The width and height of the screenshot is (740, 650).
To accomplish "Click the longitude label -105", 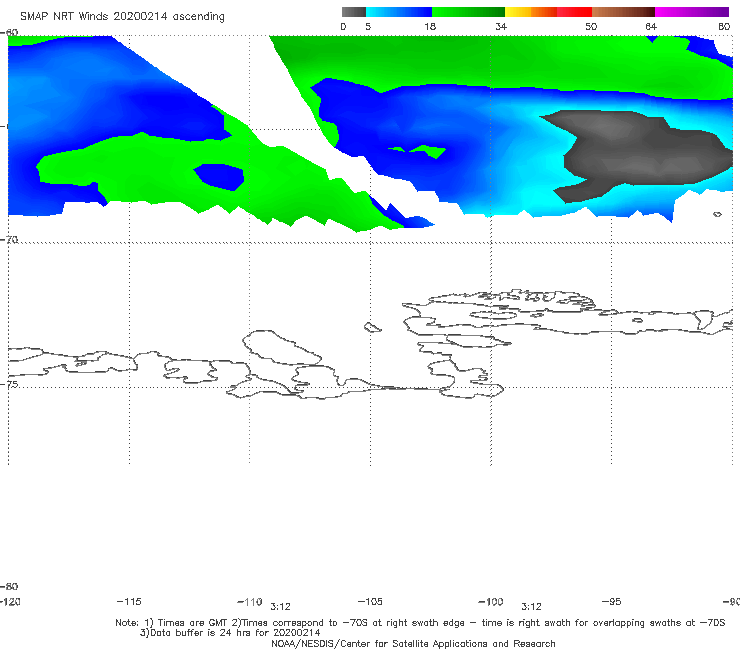I will pos(370,601).
